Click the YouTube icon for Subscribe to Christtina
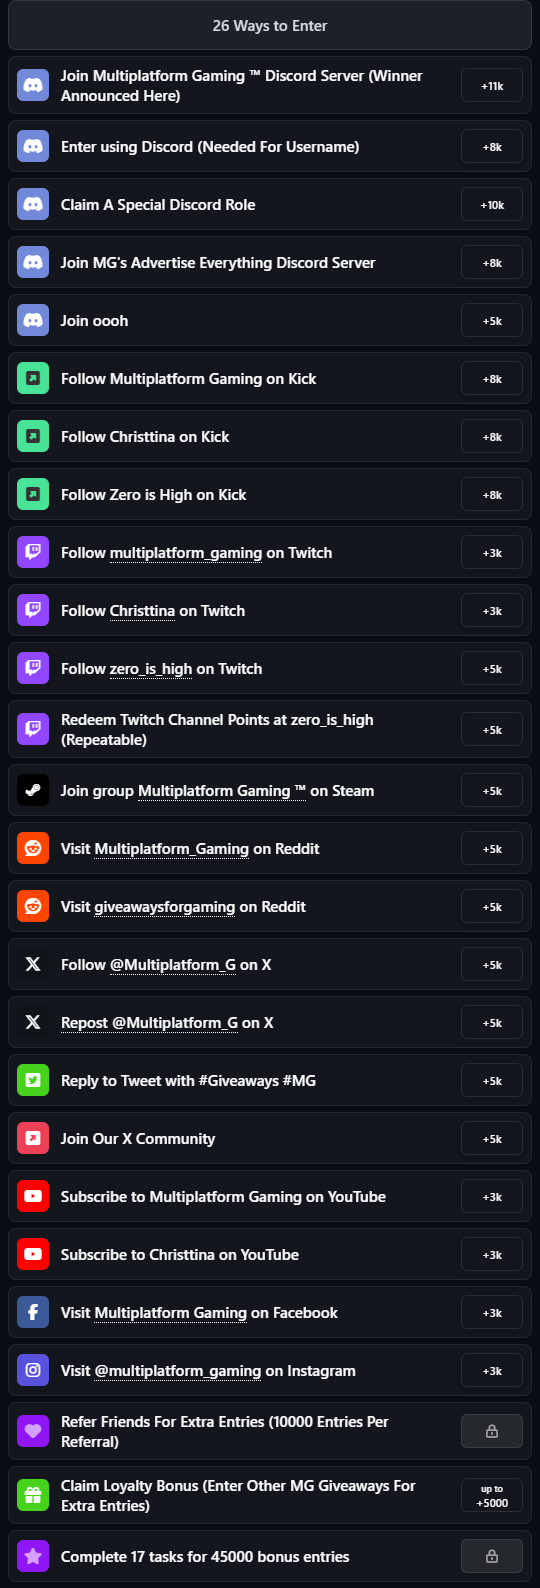Screen dimensions: 540x1588 coord(33,1255)
